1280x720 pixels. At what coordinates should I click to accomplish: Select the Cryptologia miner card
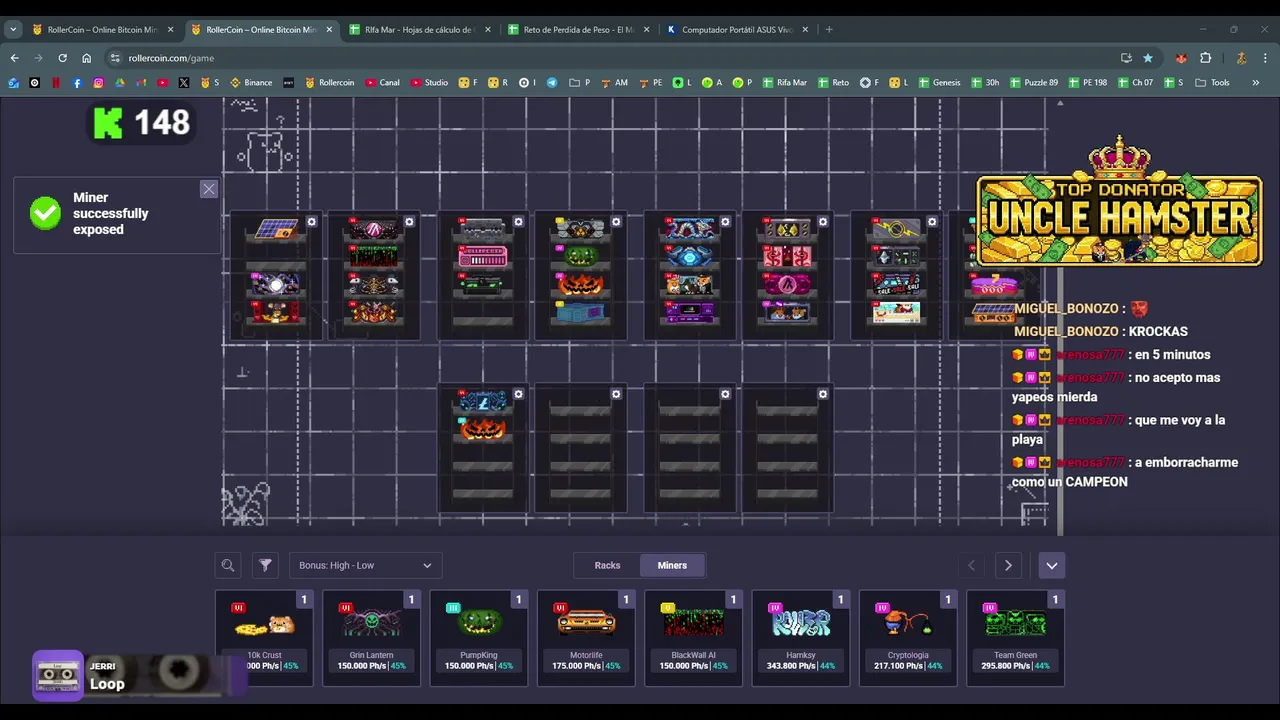[x=908, y=638]
